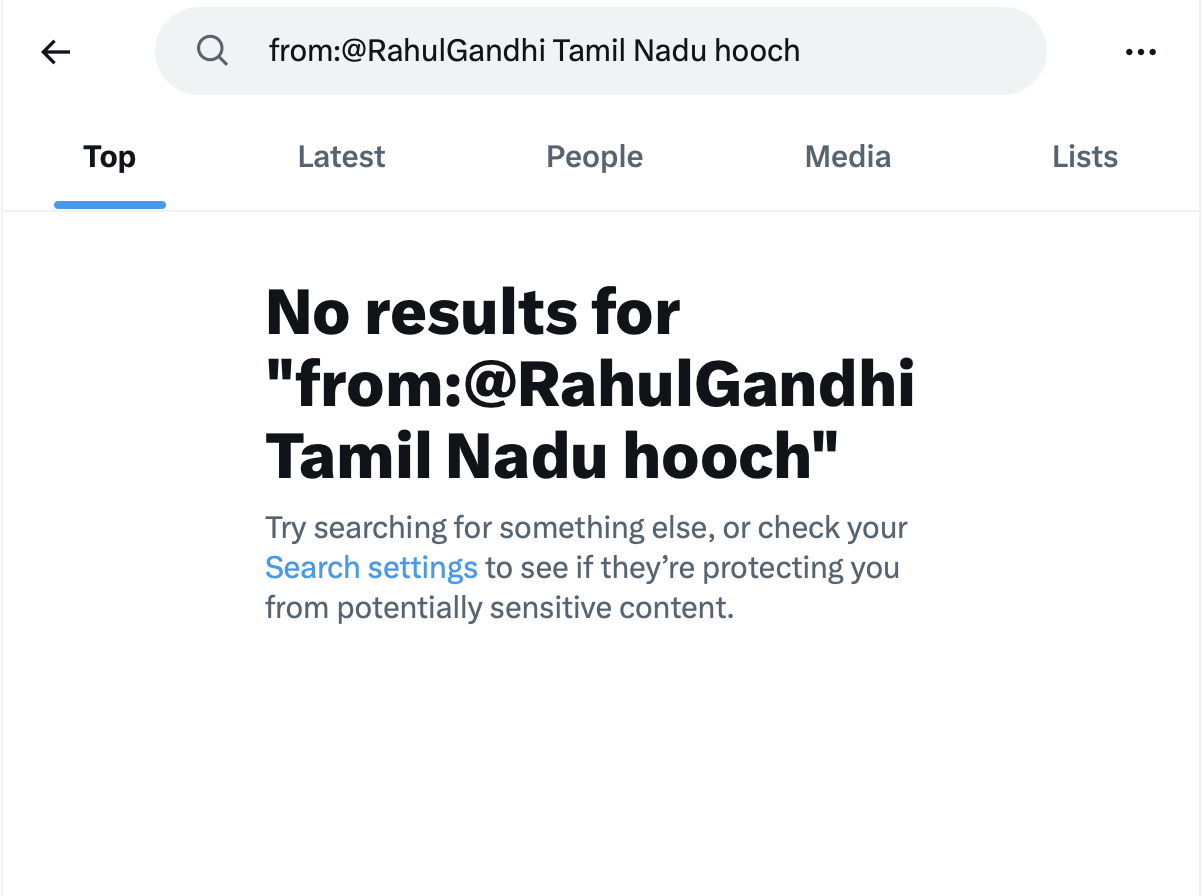Show the Media tab results
Screen dimensions: 1202x896
click(x=847, y=157)
